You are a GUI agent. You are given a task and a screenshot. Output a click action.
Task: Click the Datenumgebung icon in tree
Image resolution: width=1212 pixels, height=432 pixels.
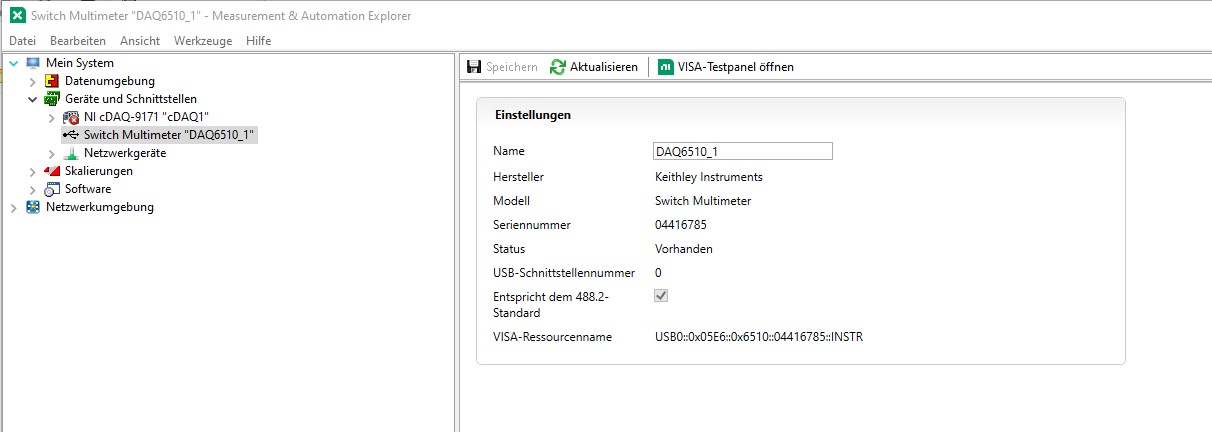pos(52,81)
